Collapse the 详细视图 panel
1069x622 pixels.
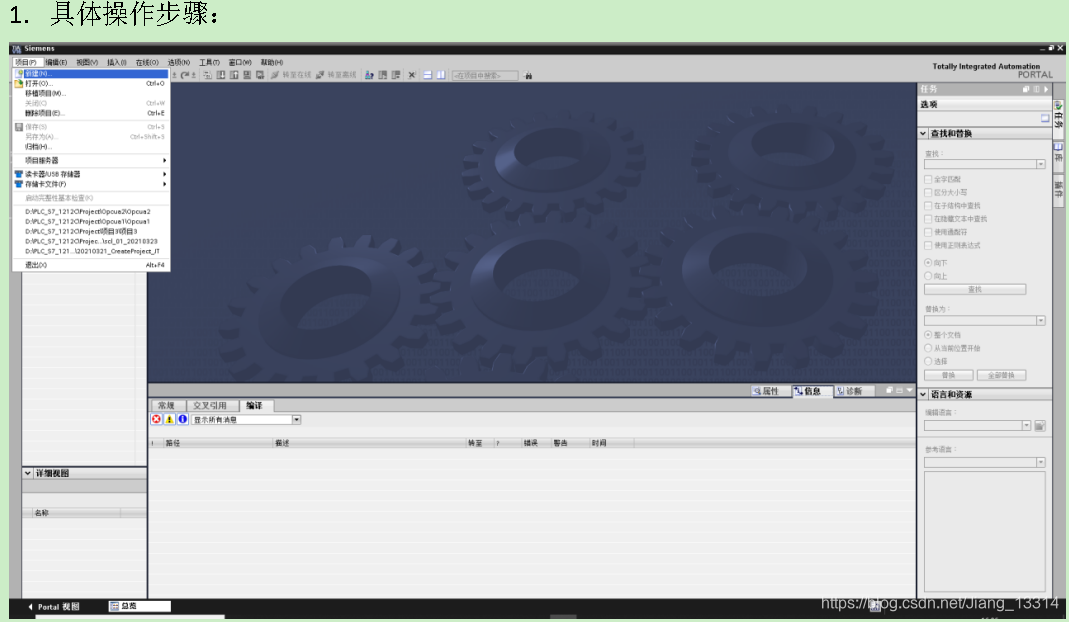point(27,473)
